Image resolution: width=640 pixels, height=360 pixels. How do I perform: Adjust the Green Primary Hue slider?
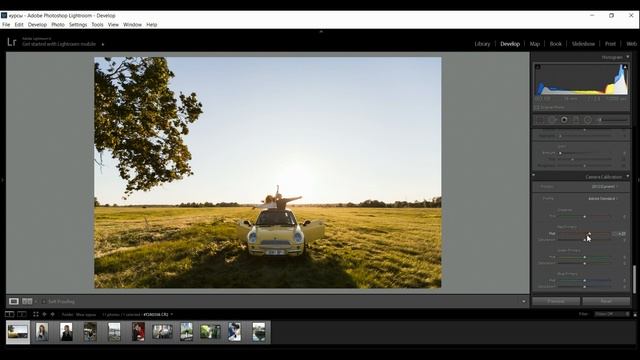pyautogui.click(x=584, y=257)
